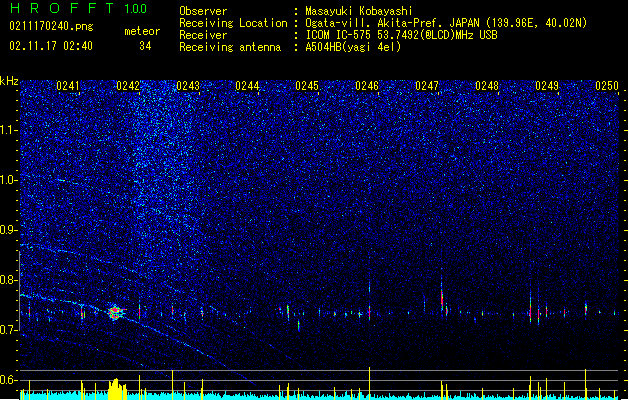Click the 0.9 kHz axis label
Screen dimensions: 629x400
(9, 230)
